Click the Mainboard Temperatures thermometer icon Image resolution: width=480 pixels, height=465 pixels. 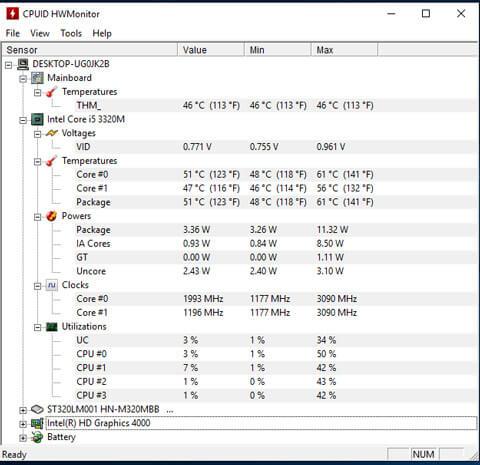pyautogui.click(x=51, y=92)
